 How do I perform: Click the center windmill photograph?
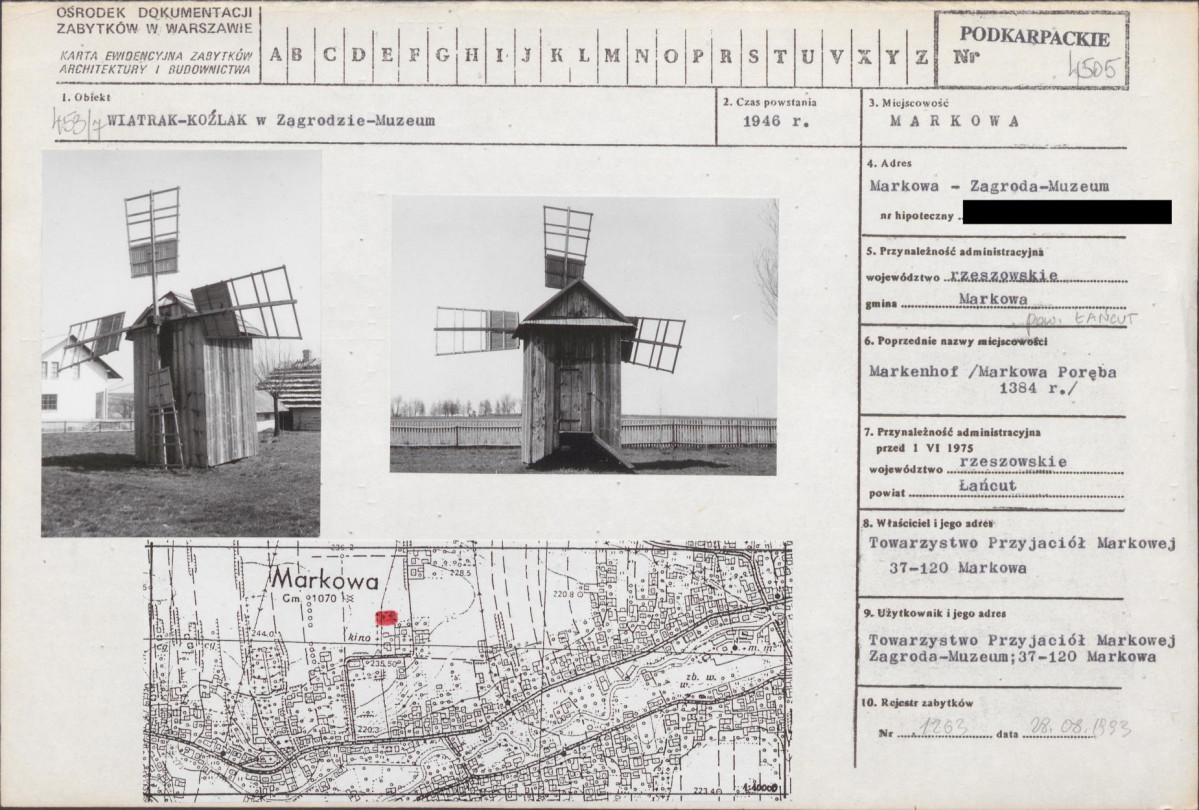pos(584,336)
